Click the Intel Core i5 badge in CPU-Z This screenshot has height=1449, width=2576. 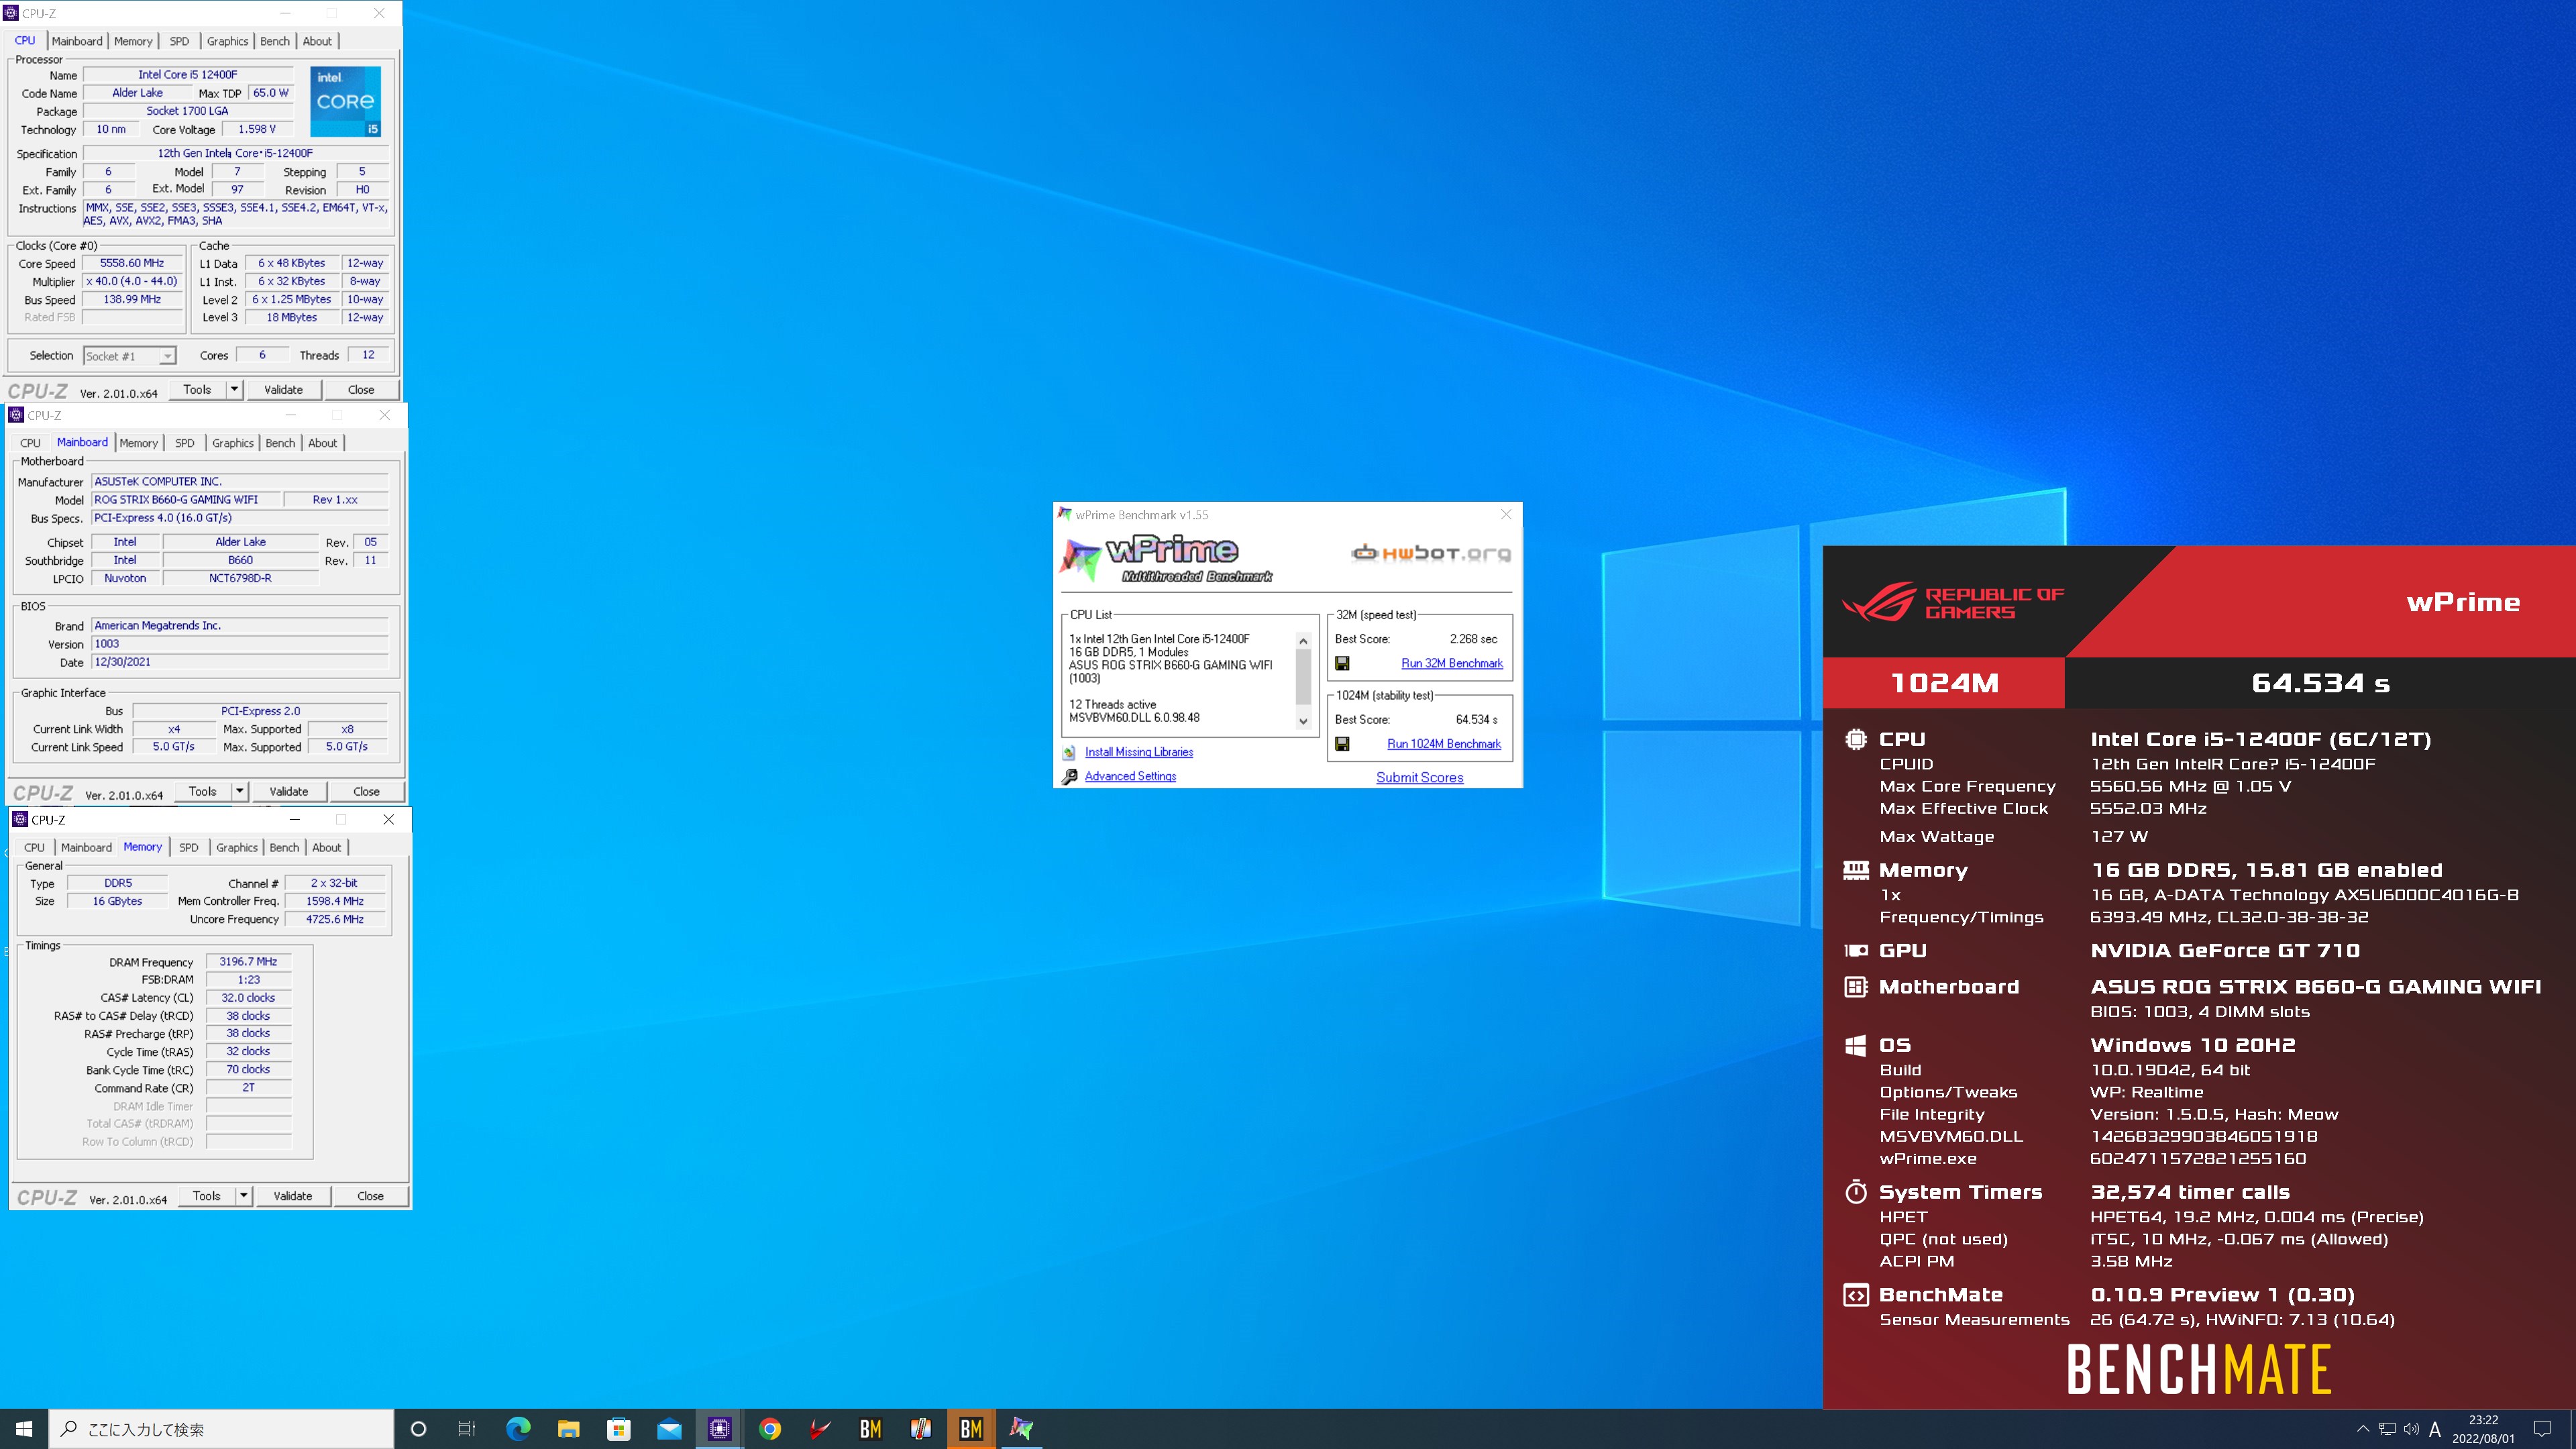tap(345, 102)
